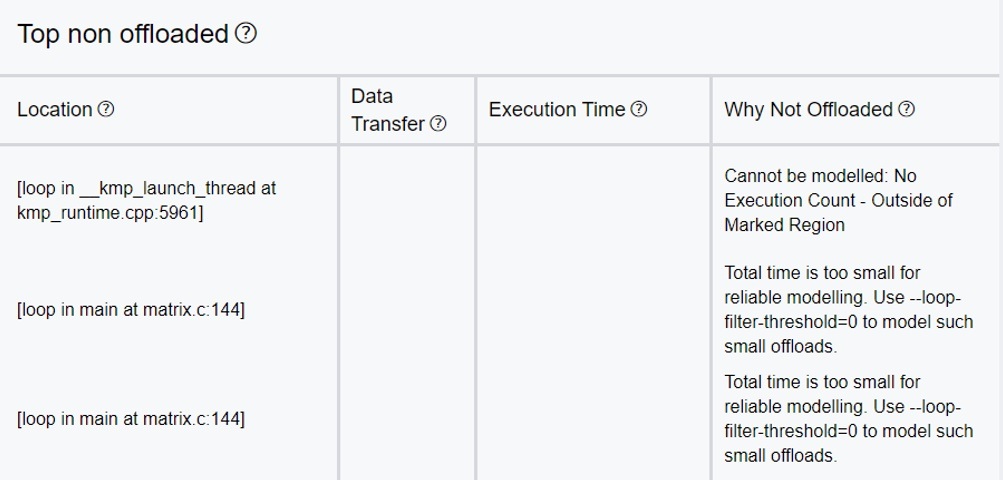This screenshot has width=1003, height=480.
Task: Click help icon next to Execution Time
Action: click(x=638, y=109)
